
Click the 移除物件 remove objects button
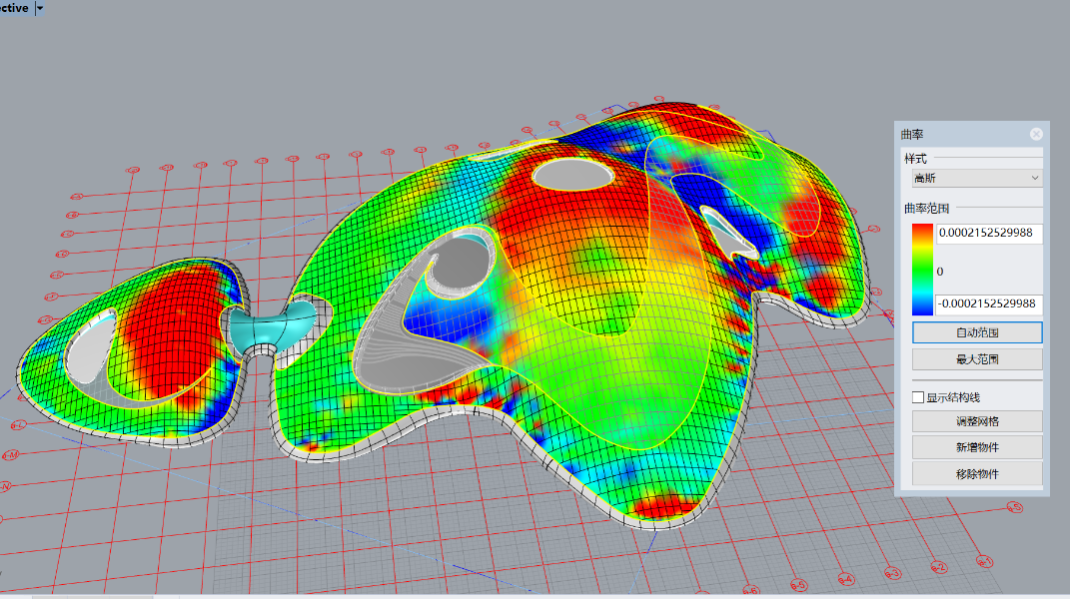(x=977, y=474)
